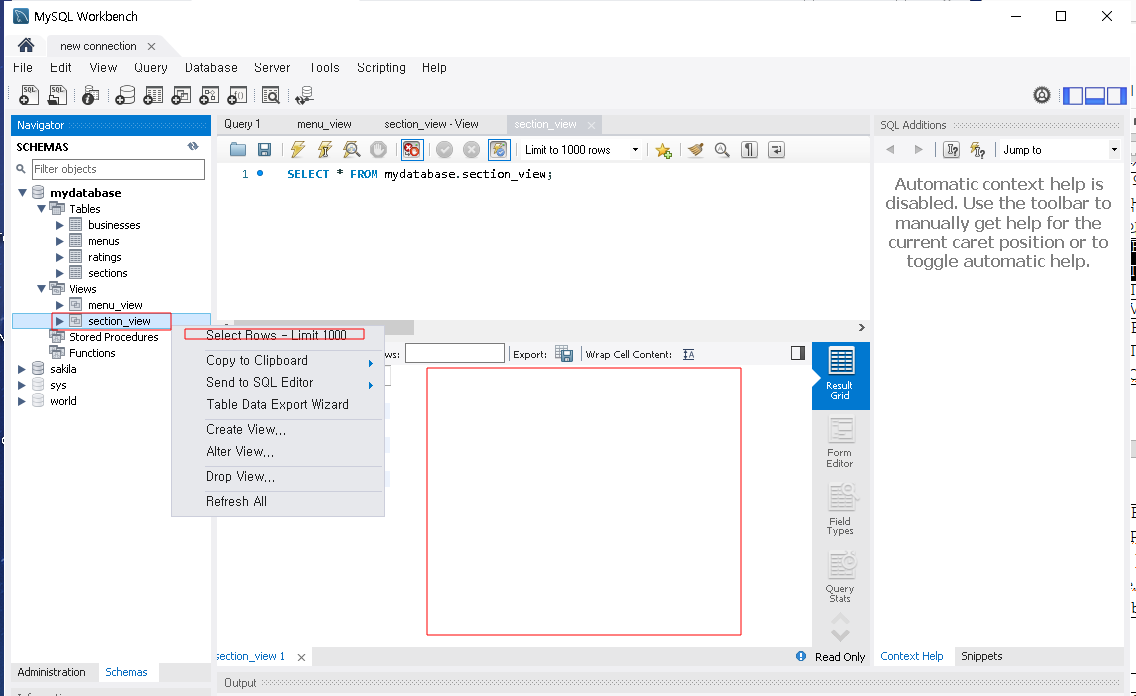Click the Filter objects search field
This screenshot has width=1136, height=696.
(x=118, y=169)
